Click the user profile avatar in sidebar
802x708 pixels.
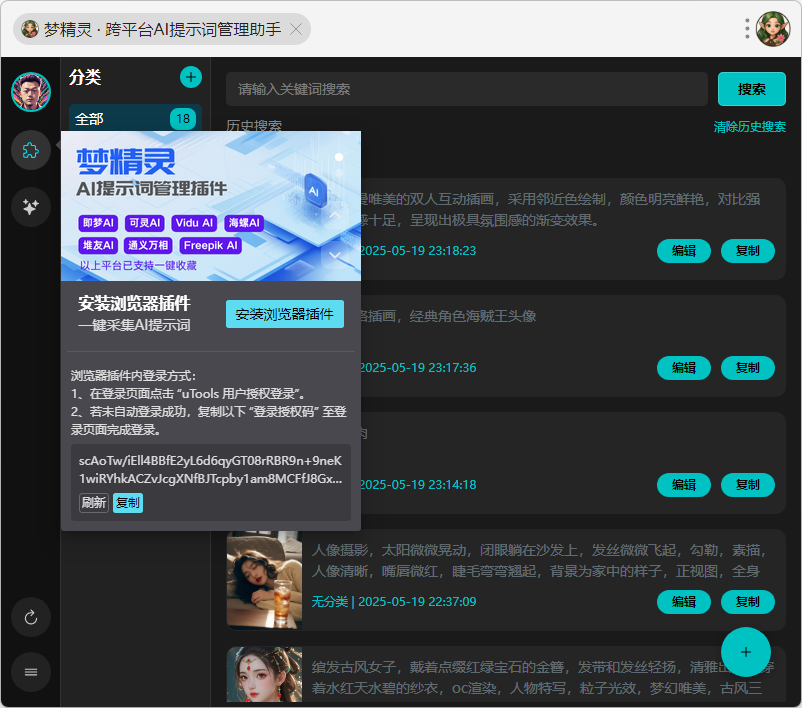coord(31,92)
